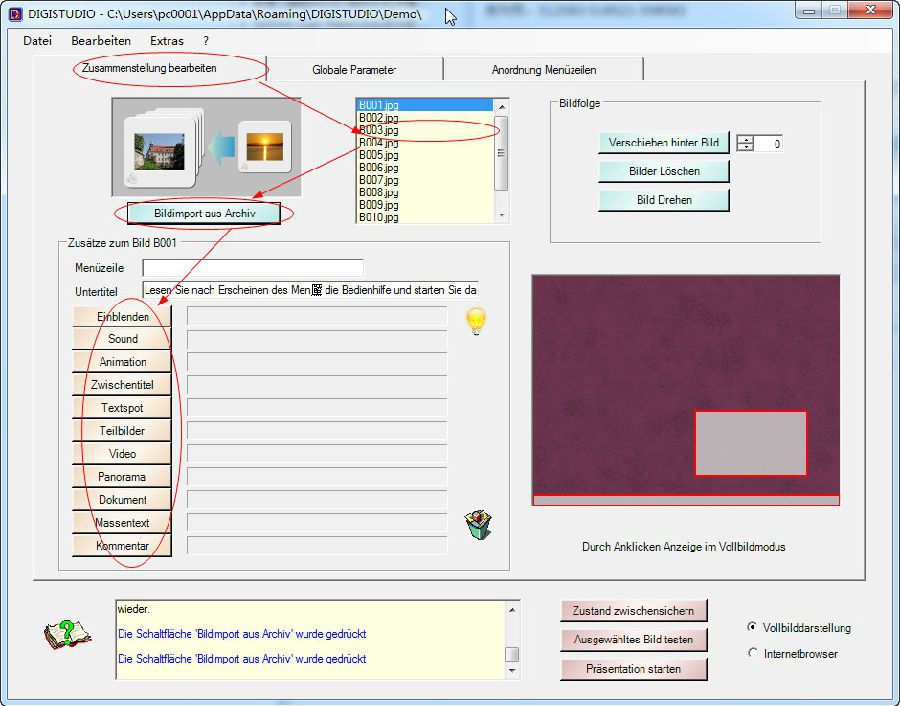Open the ? help menu
The width and height of the screenshot is (900, 706).
(206, 41)
